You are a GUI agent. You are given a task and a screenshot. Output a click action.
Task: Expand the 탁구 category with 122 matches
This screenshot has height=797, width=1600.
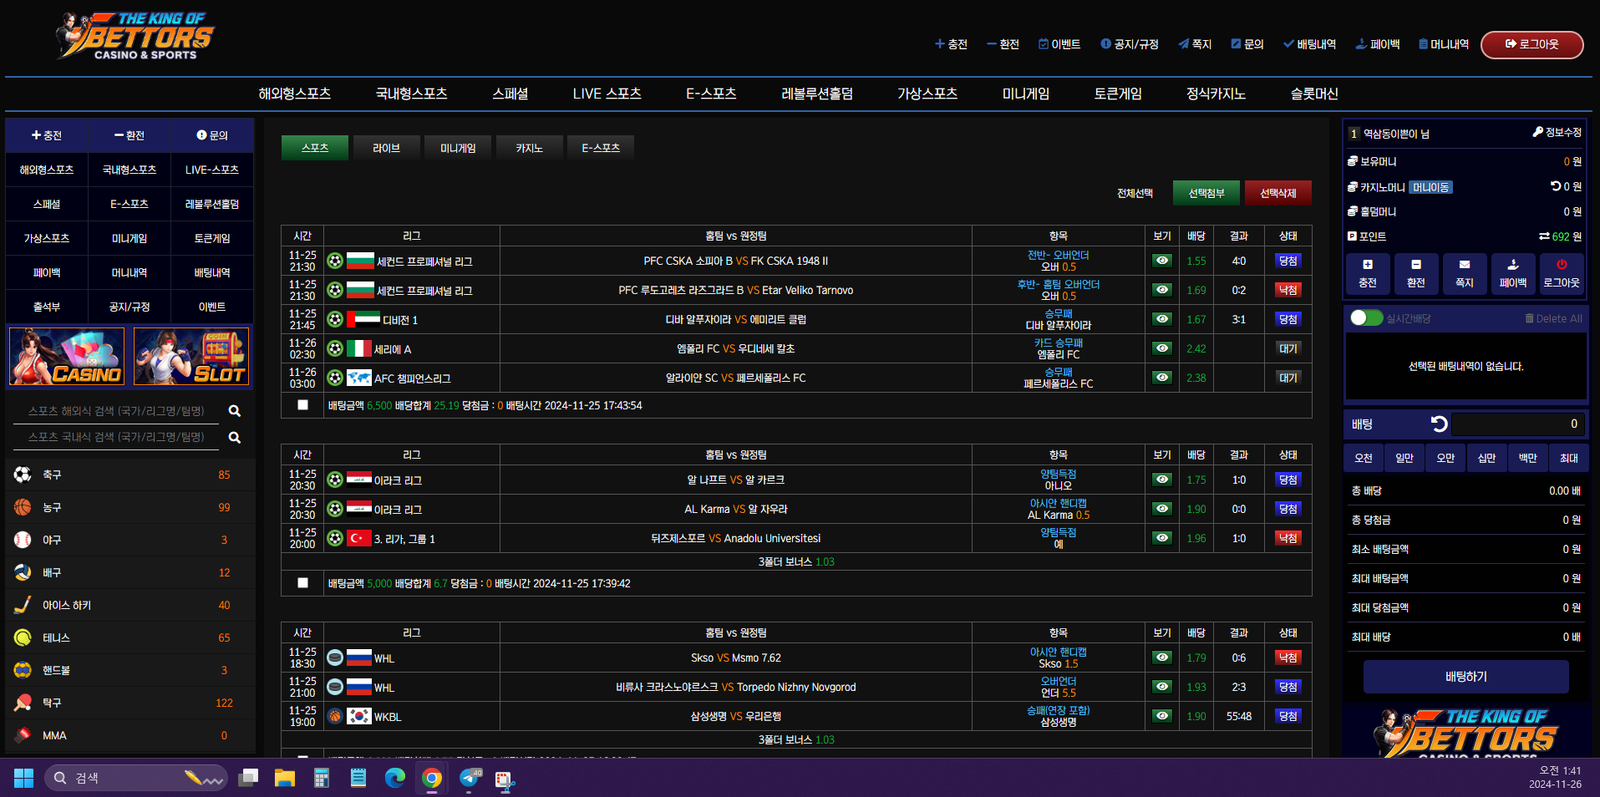coord(52,703)
